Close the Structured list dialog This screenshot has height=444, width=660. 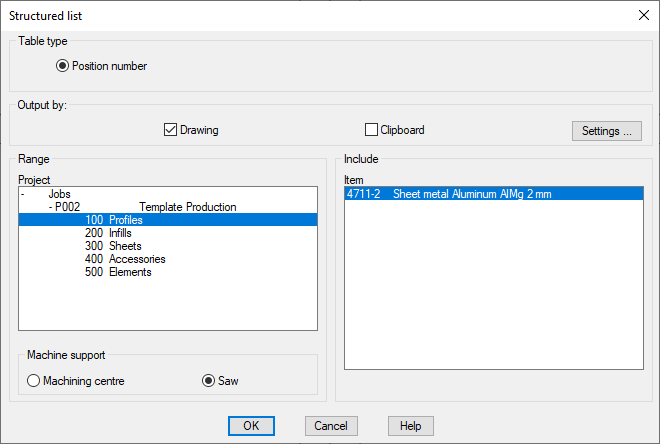click(642, 15)
